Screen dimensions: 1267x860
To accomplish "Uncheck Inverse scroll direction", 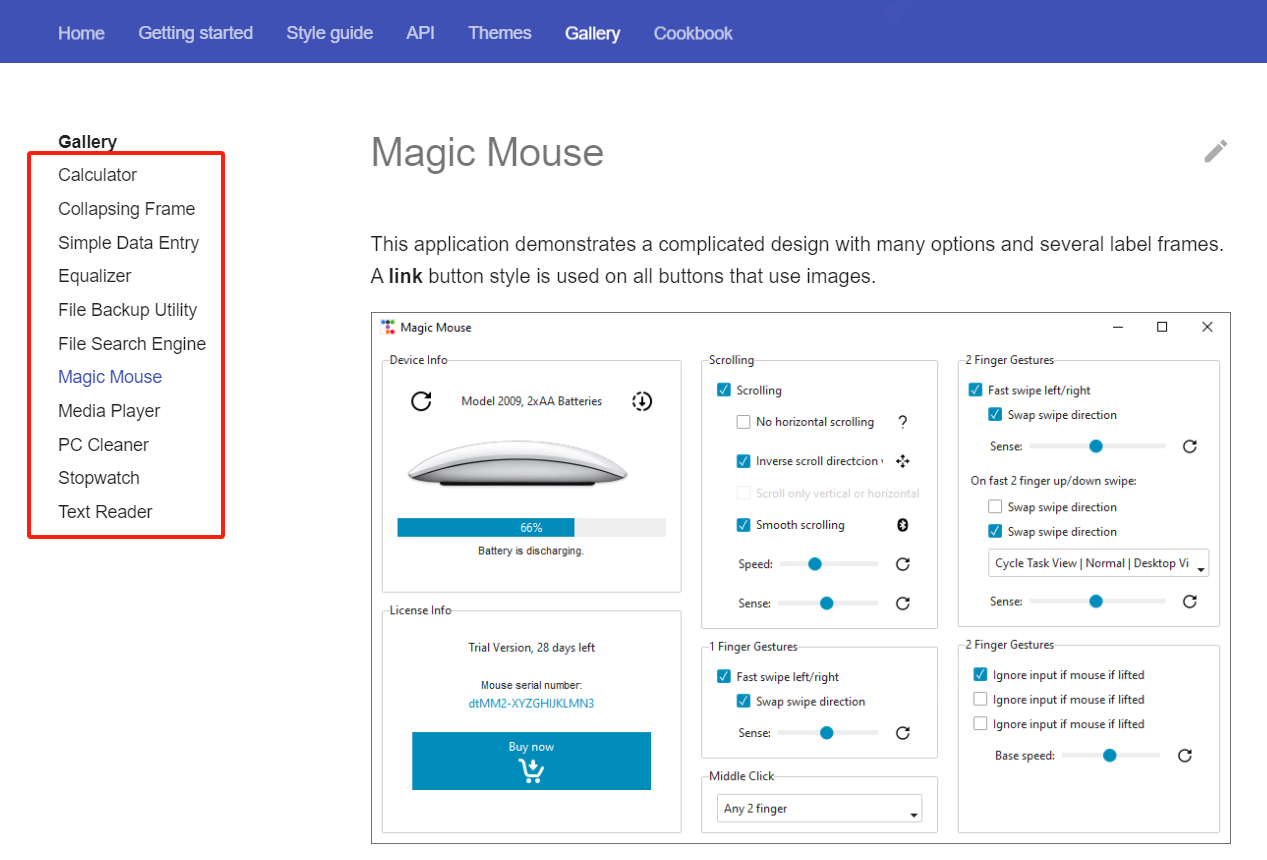I will [x=743, y=461].
